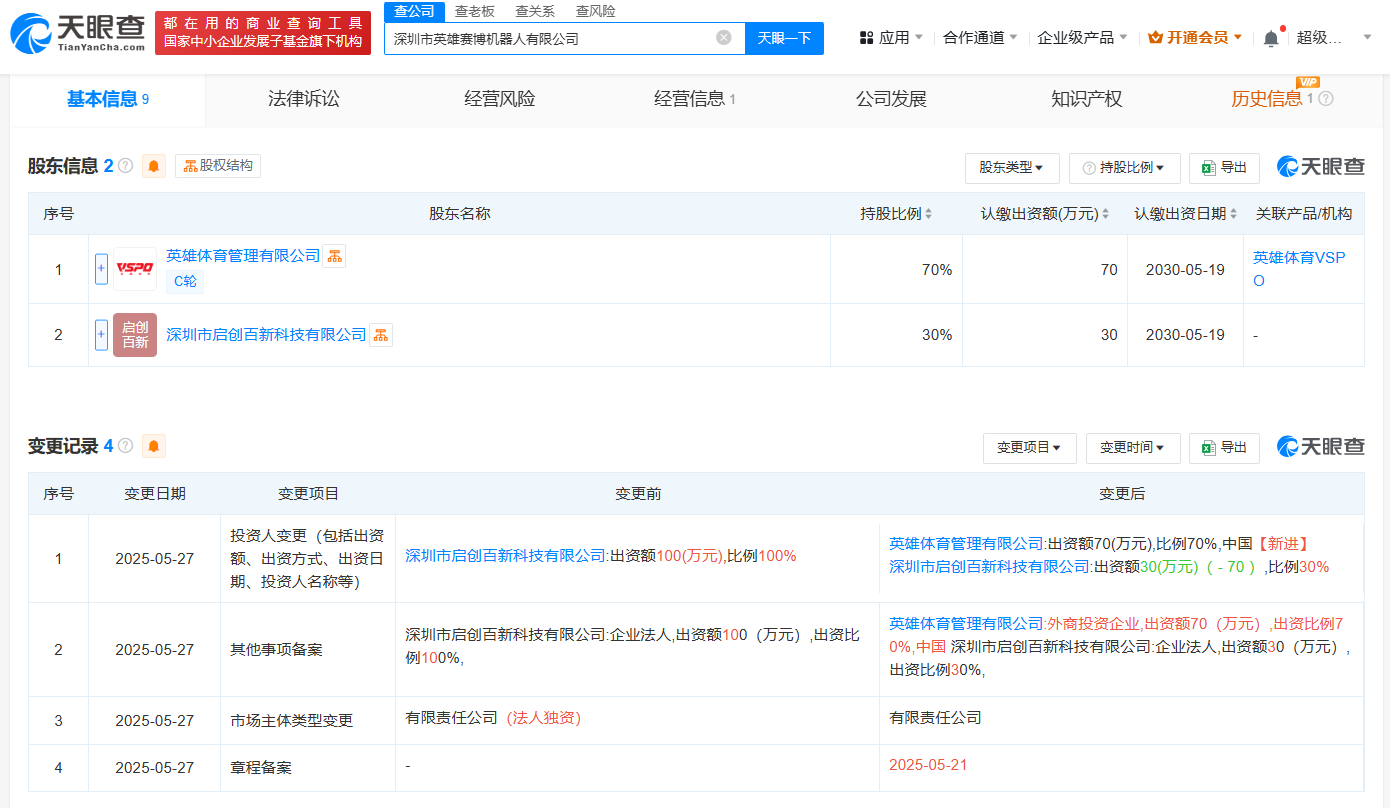This screenshot has height=808, width=1390.
Task: Click the bell icon beside 股东信息
Action: tap(154, 166)
